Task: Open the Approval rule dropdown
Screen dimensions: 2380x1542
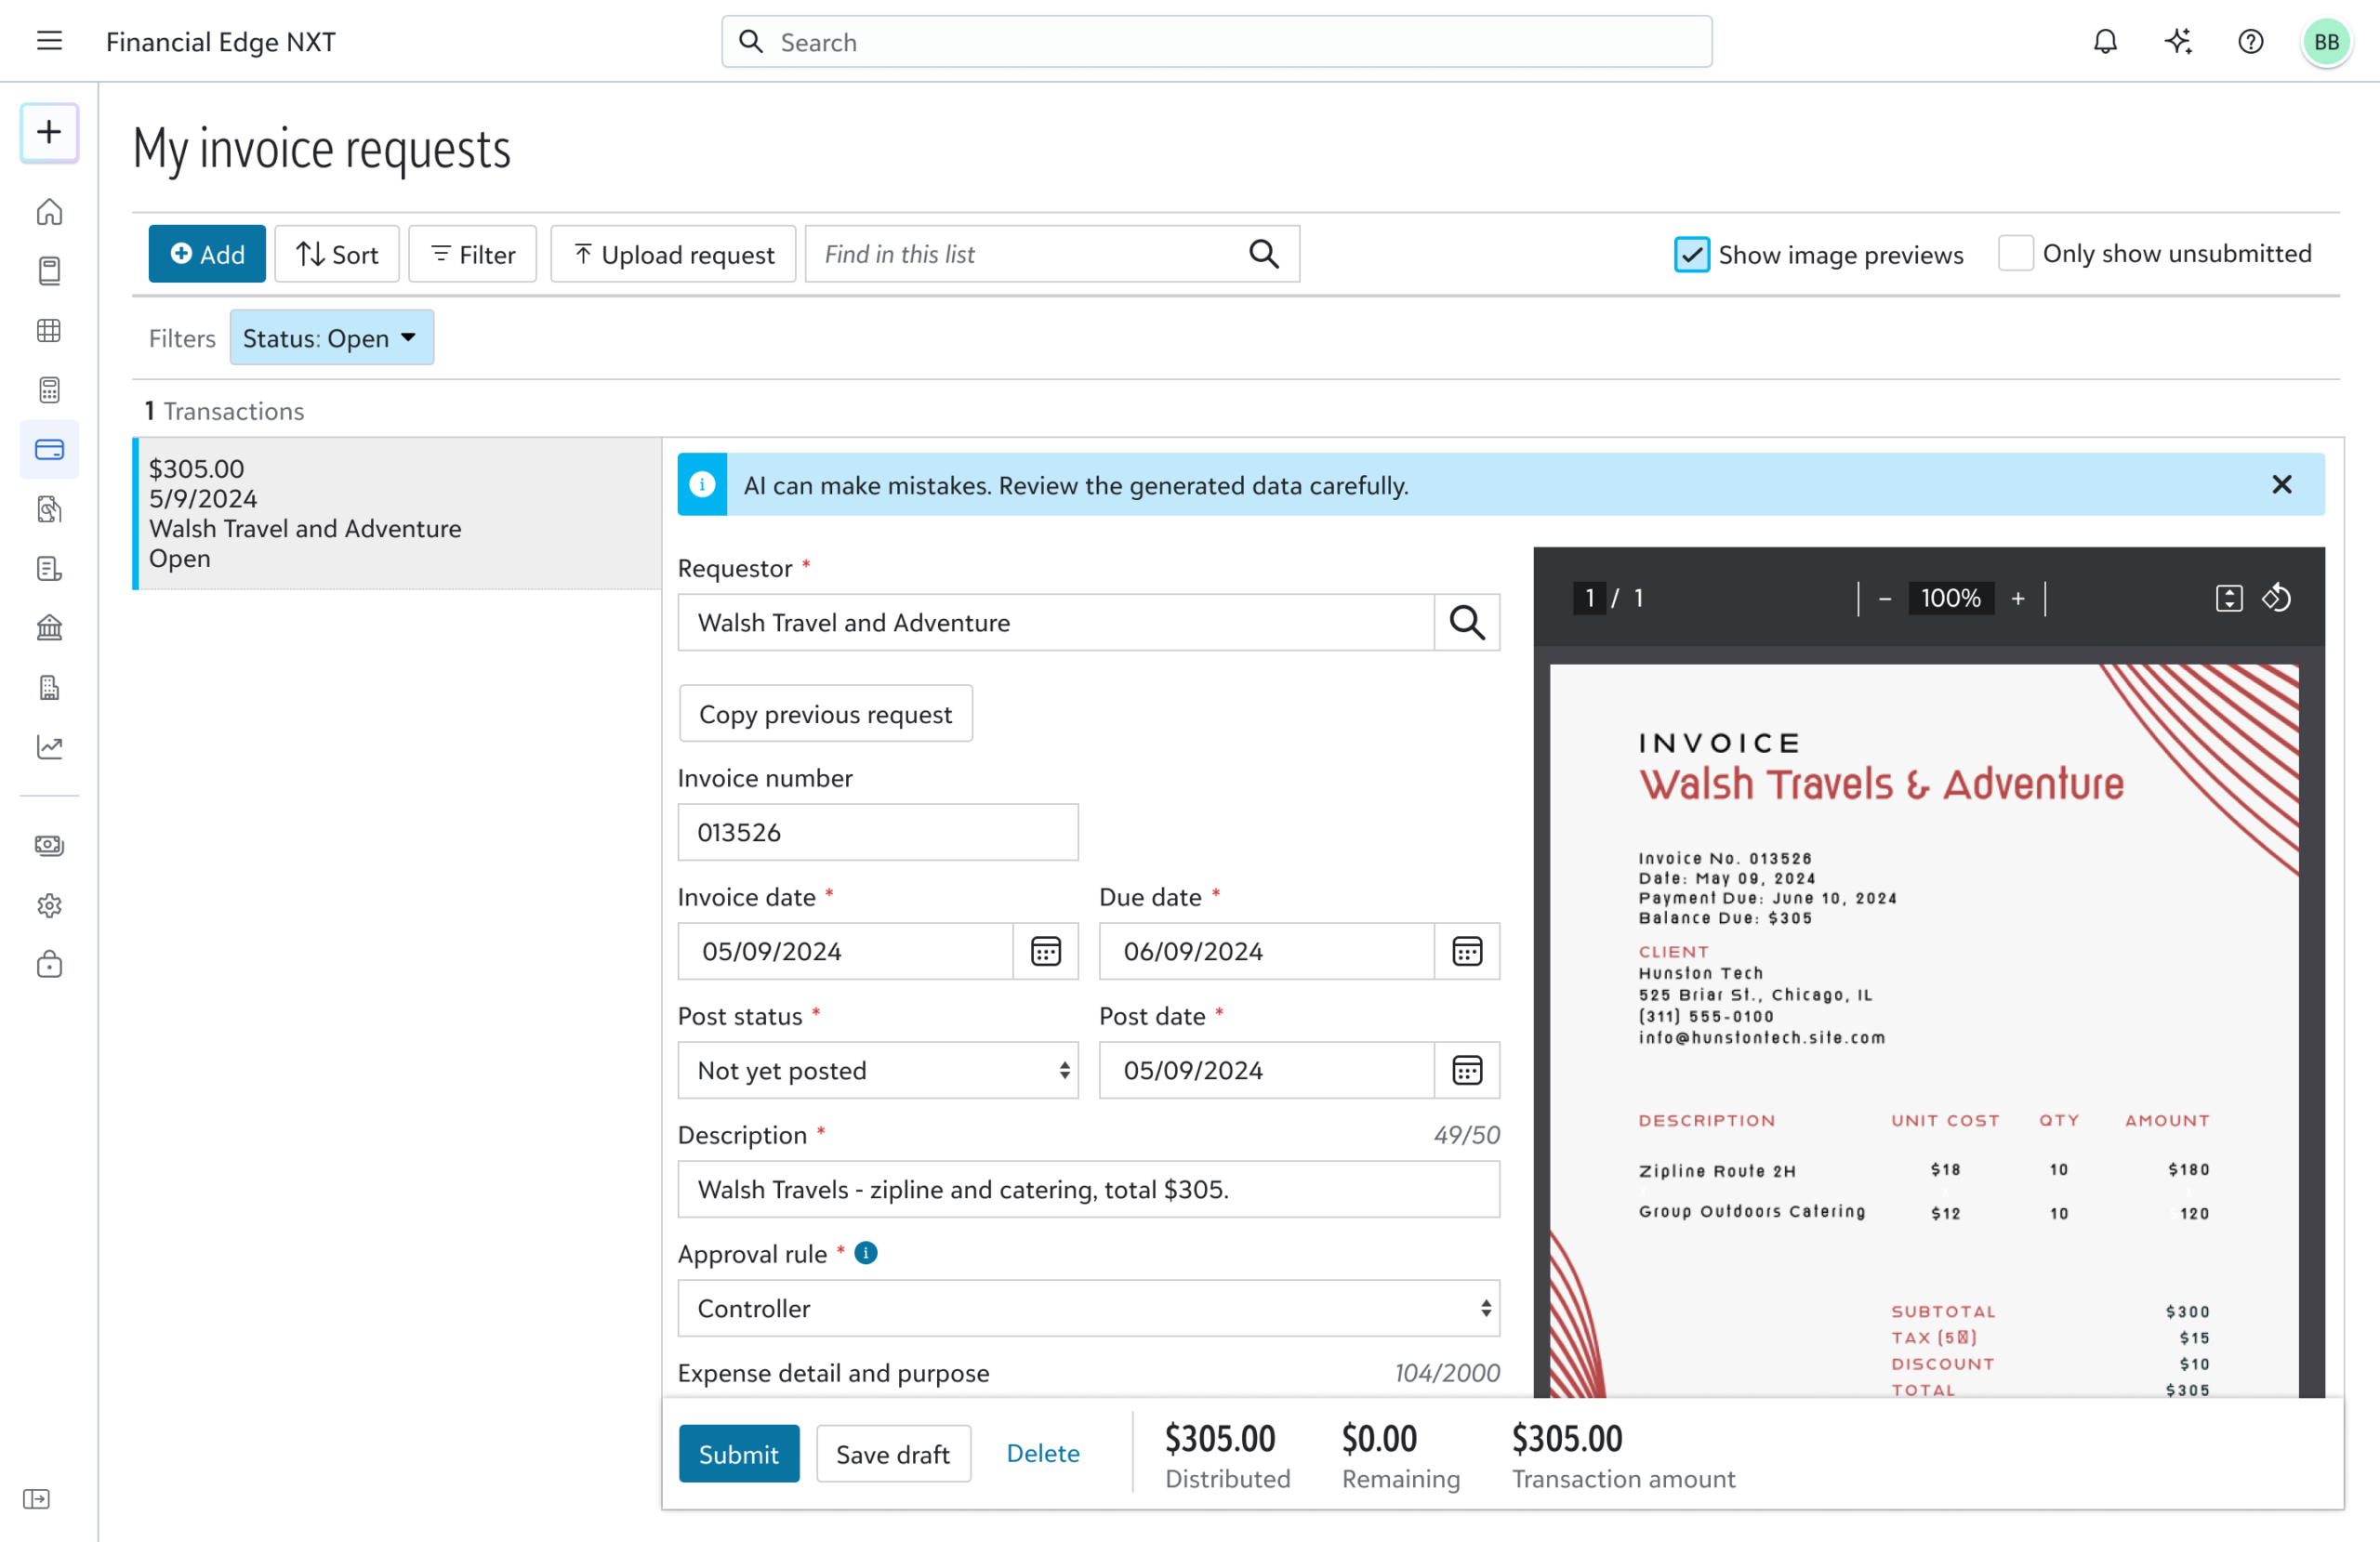Action: (x=1088, y=1308)
